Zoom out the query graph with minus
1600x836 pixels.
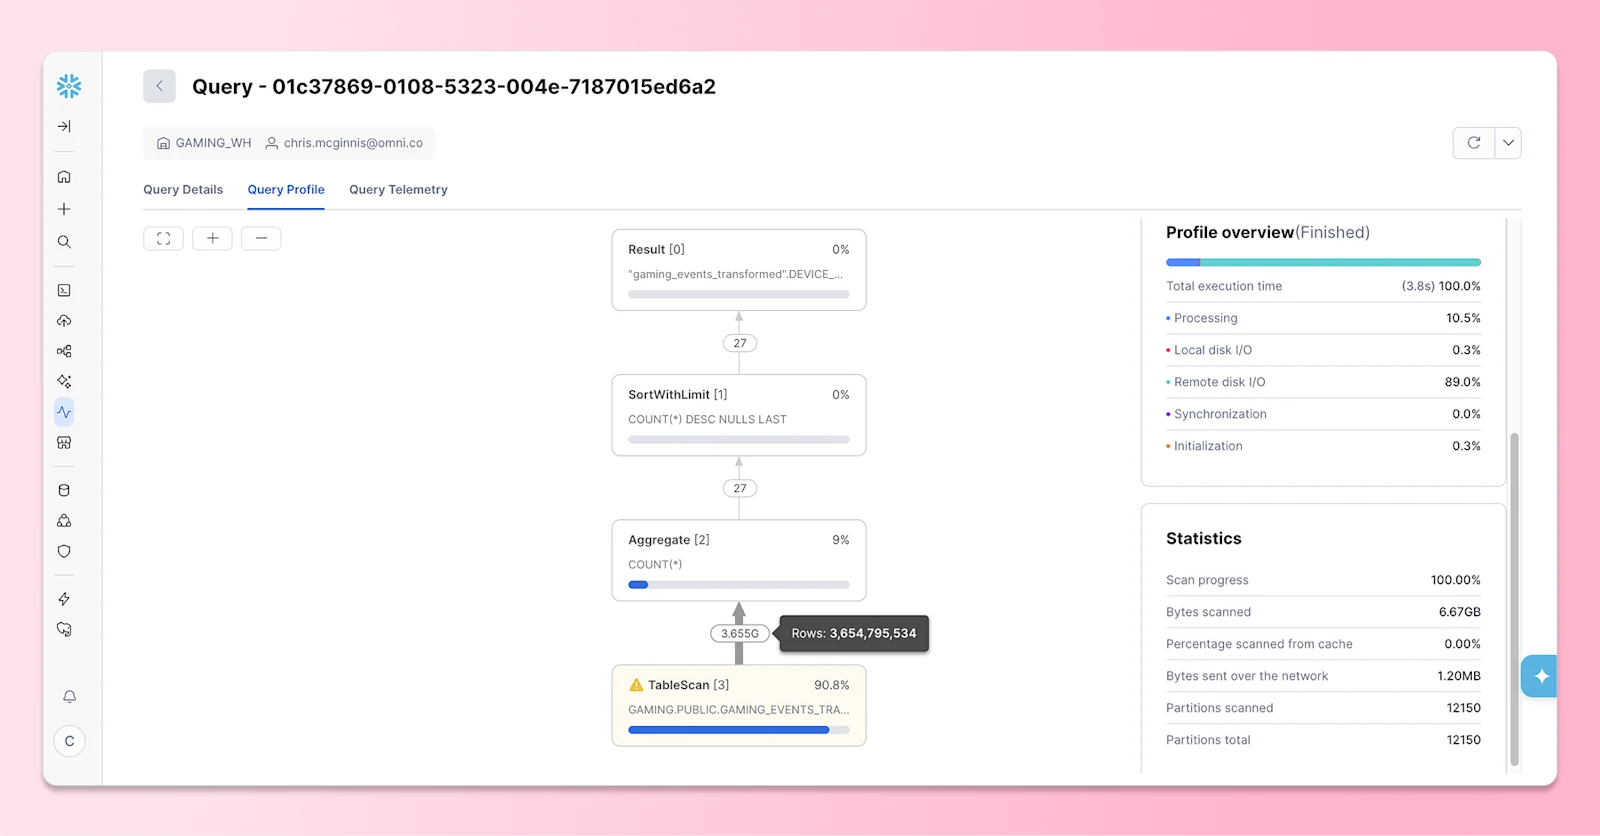261,238
